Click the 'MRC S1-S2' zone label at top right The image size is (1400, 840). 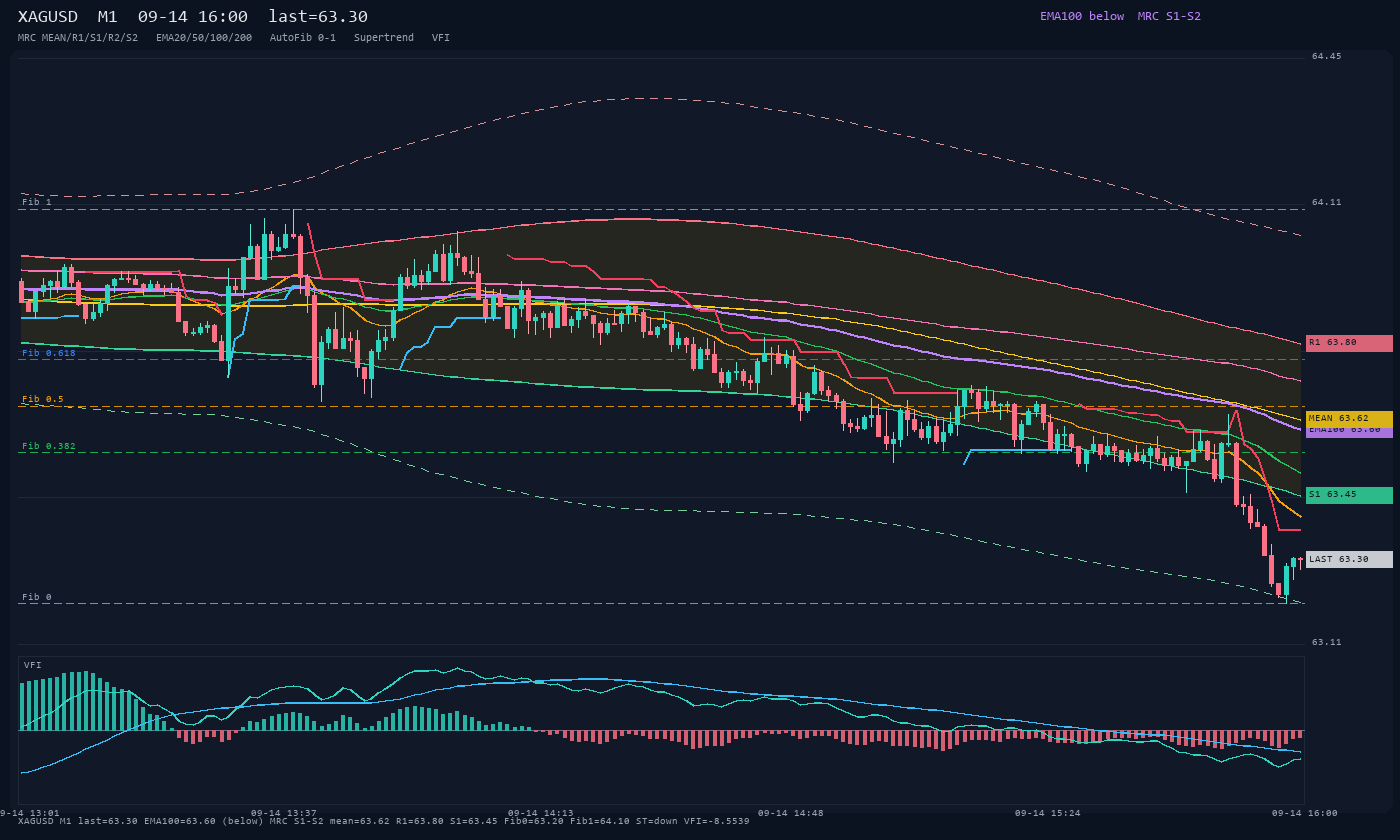(x=1169, y=16)
